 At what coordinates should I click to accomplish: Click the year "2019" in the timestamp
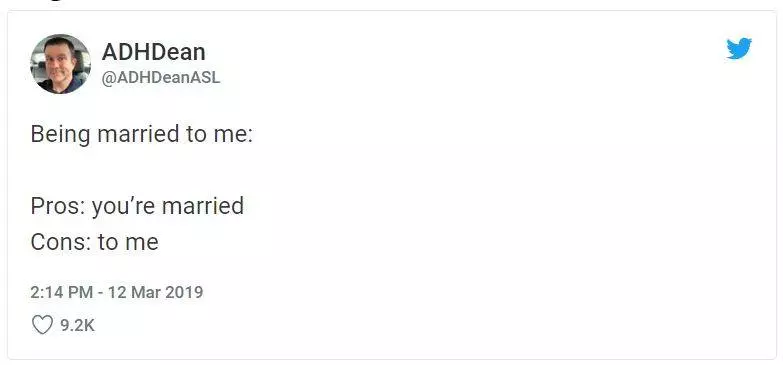184,292
